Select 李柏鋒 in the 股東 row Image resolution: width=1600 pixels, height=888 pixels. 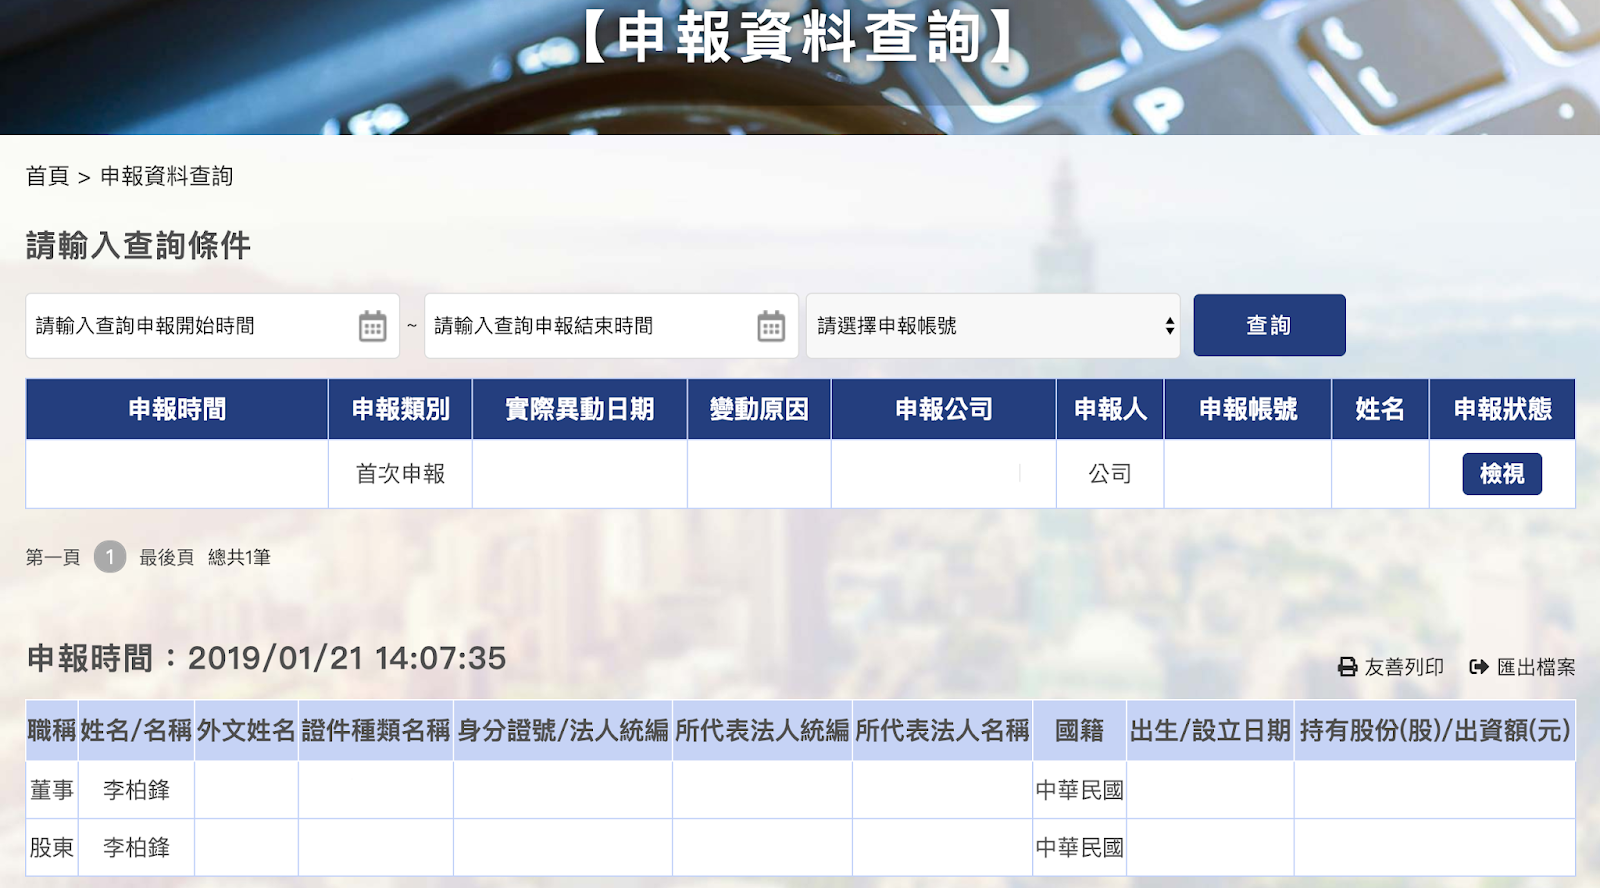click(136, 848)
